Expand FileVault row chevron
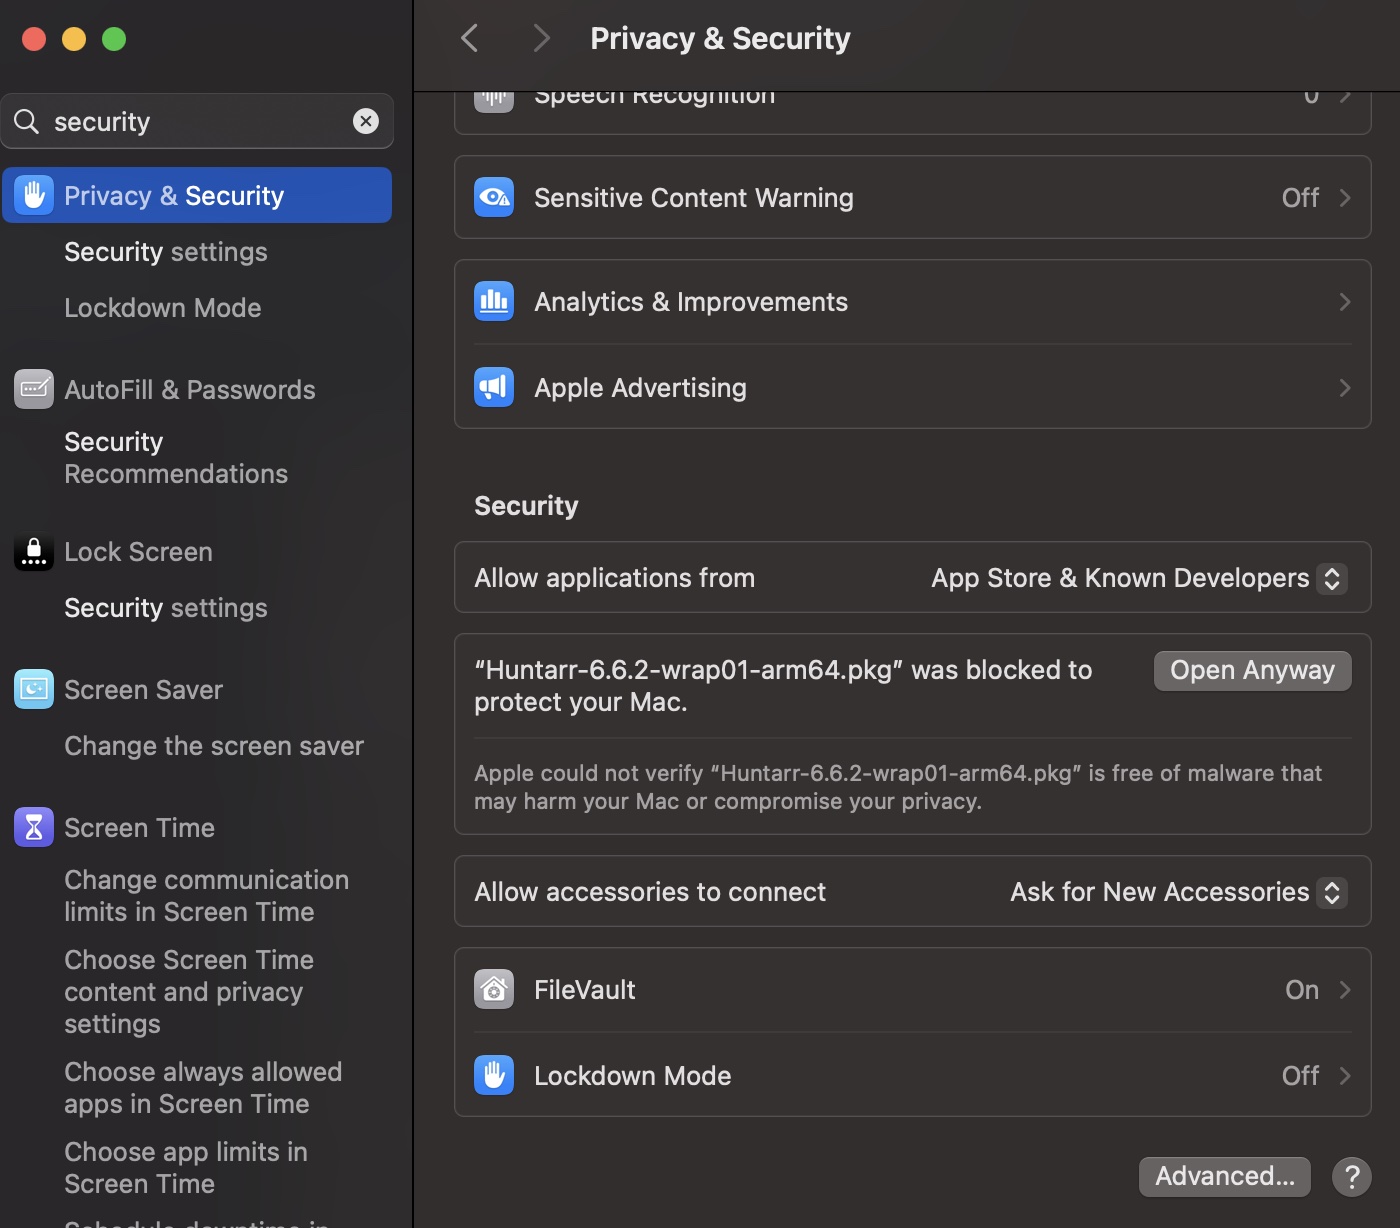Screen dimensions: 1400x1228 tap(1345, 990)
